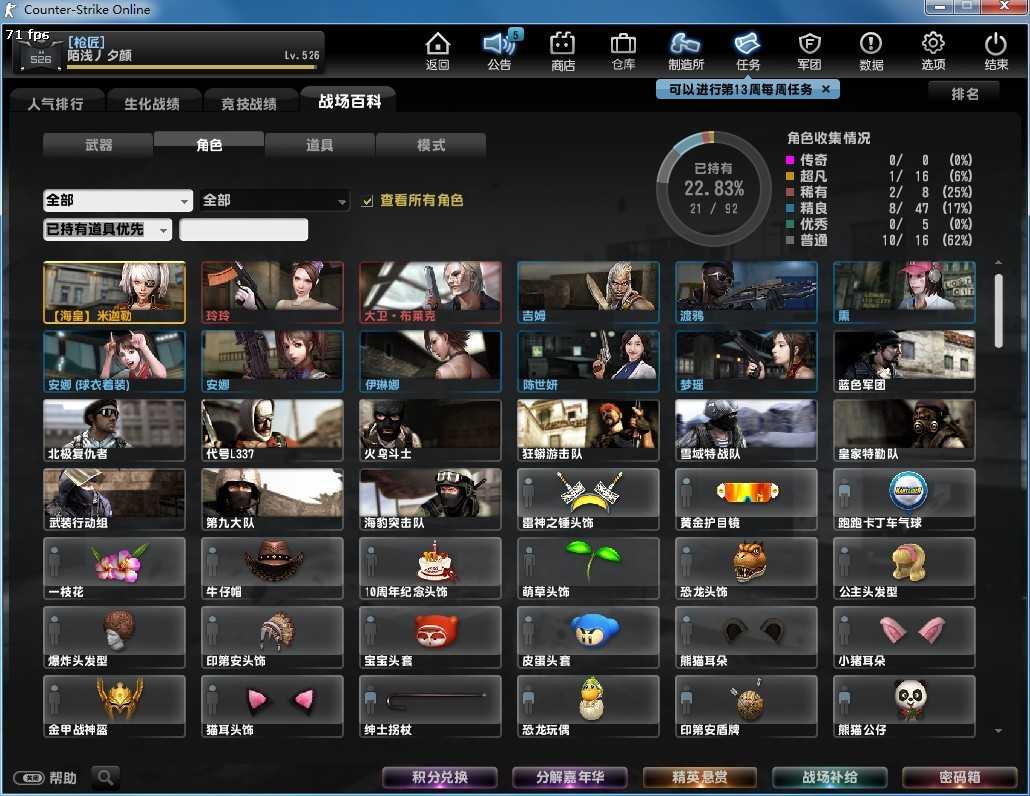Select the 小猪耳朵 pink ears item

pos(904,637)
